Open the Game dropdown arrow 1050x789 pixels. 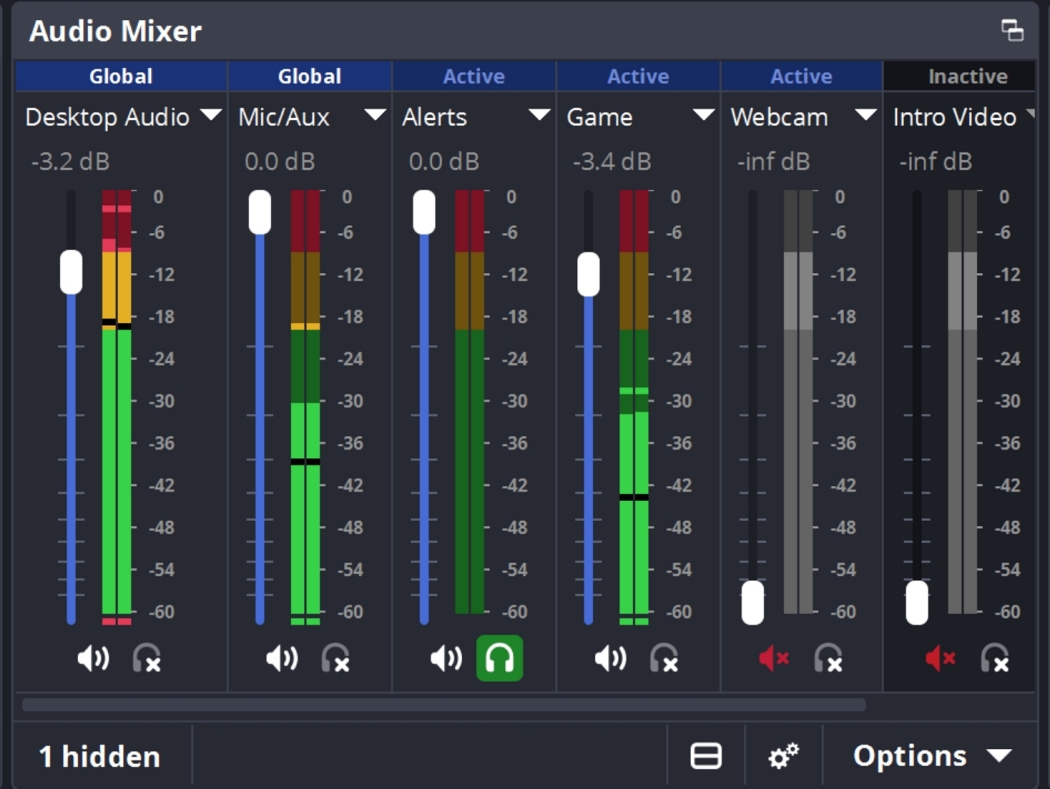pos(703,115)
